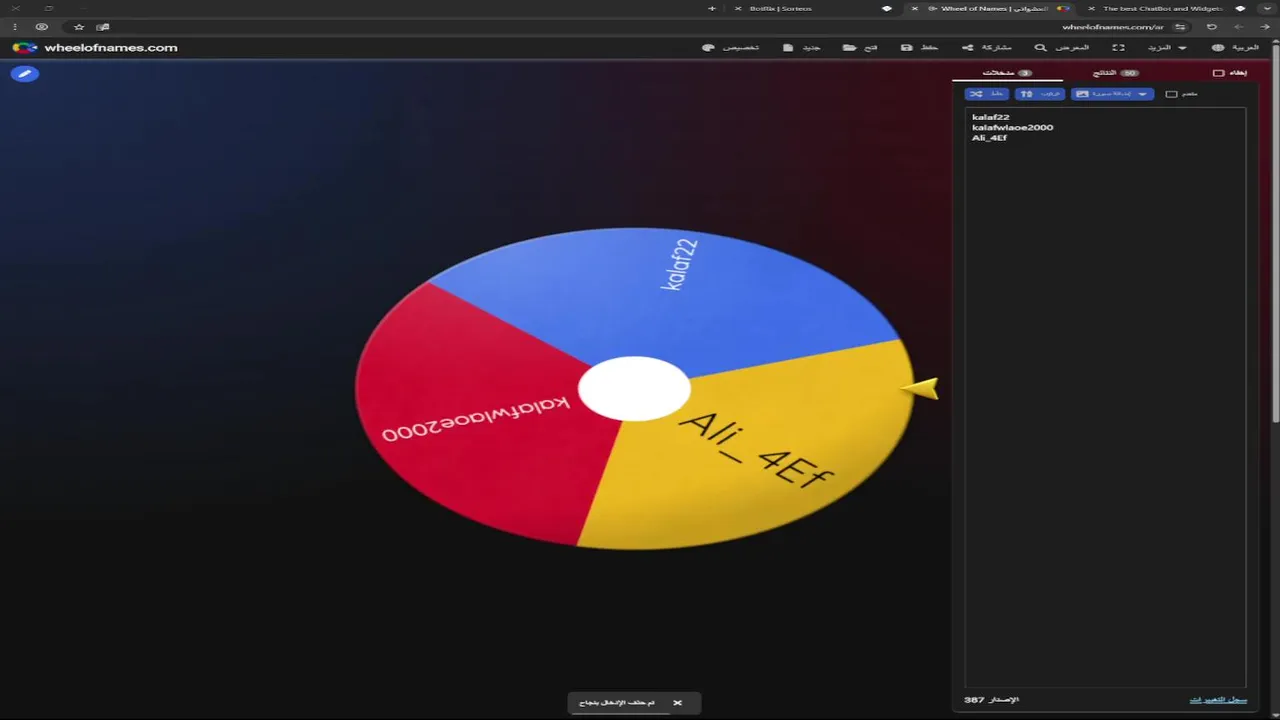Expand the Add image dropdown
This screenshot has height=720, width=1280.
click(1112, 94)
